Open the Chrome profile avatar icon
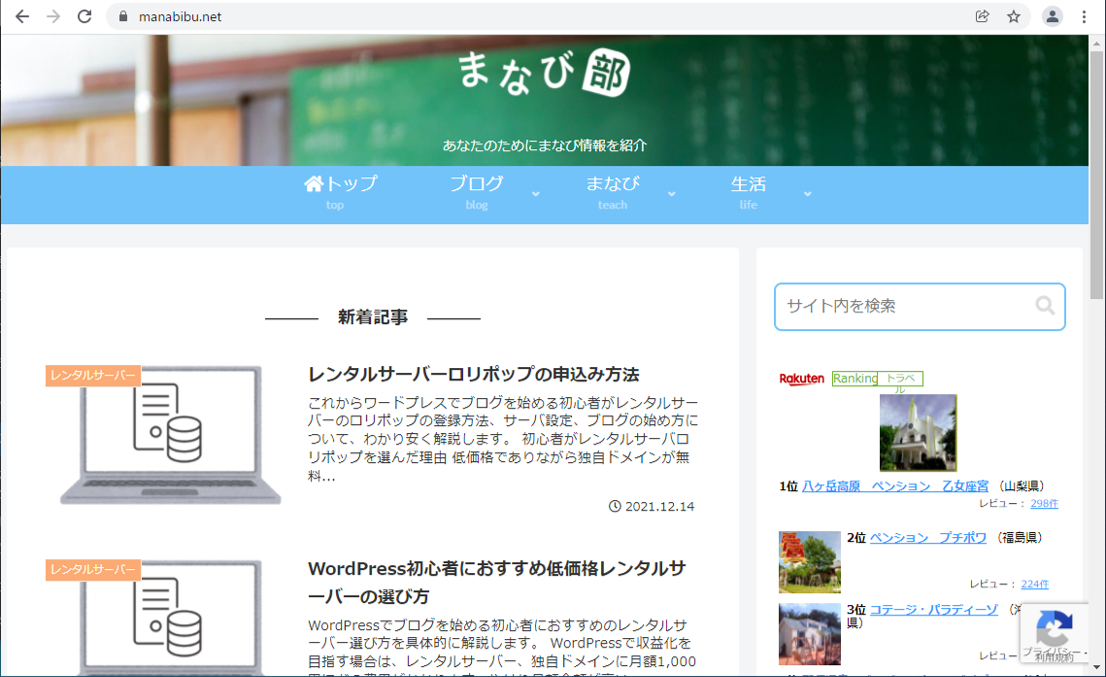The image size is (1106, 677). [x=1052, y=17]
